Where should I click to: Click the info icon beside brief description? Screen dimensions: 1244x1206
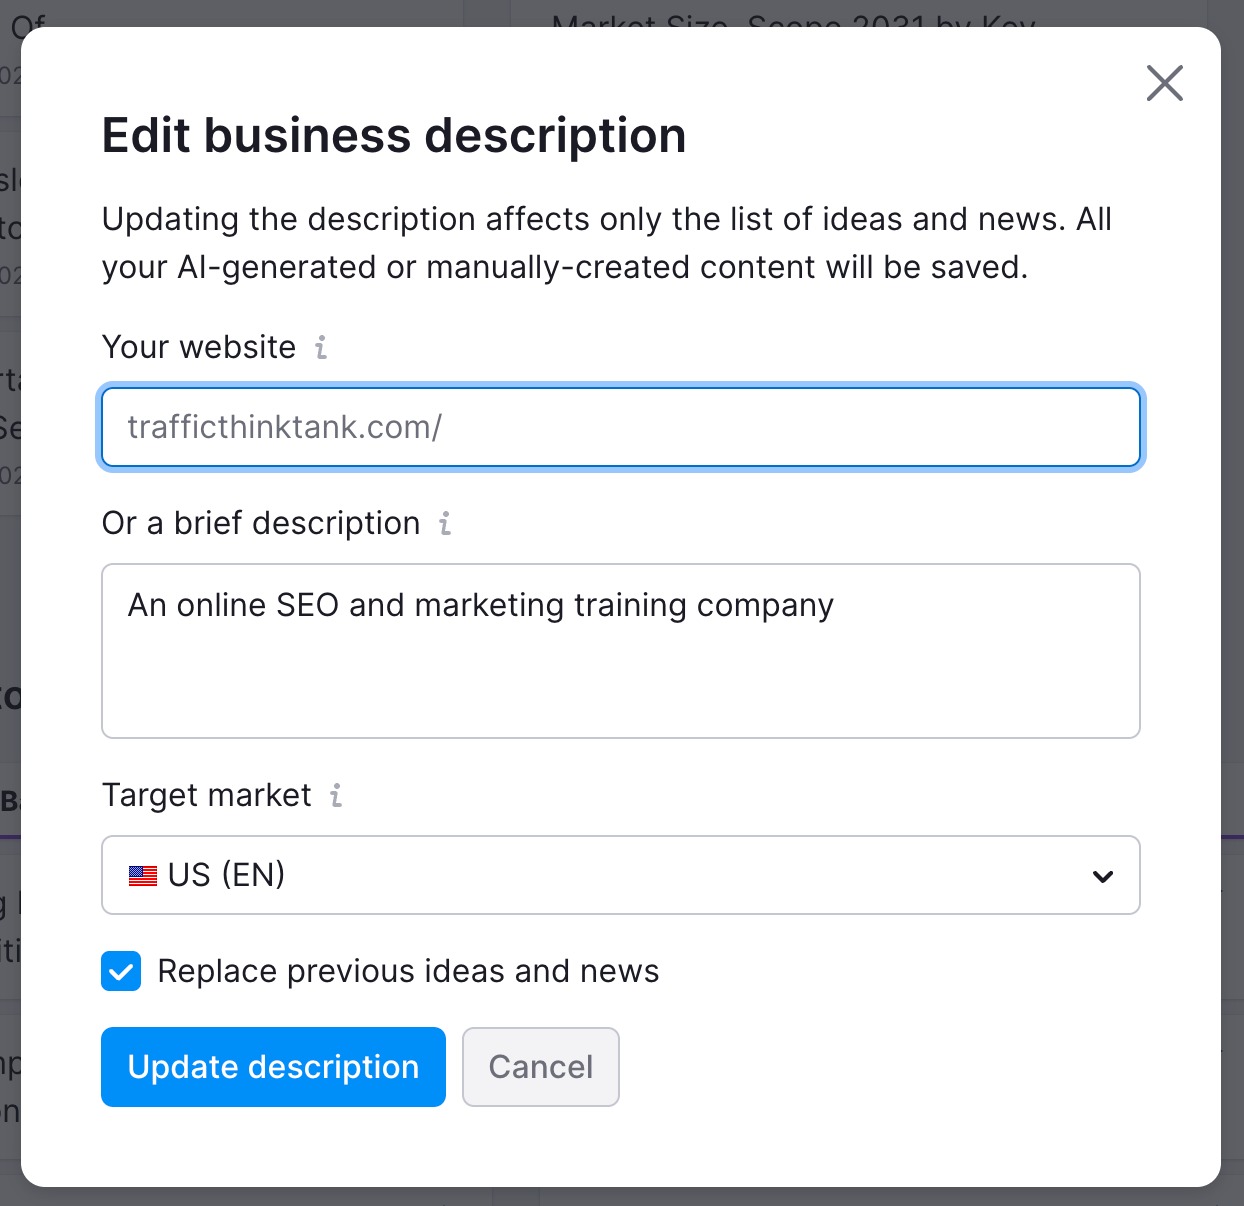tap(444, 523)
